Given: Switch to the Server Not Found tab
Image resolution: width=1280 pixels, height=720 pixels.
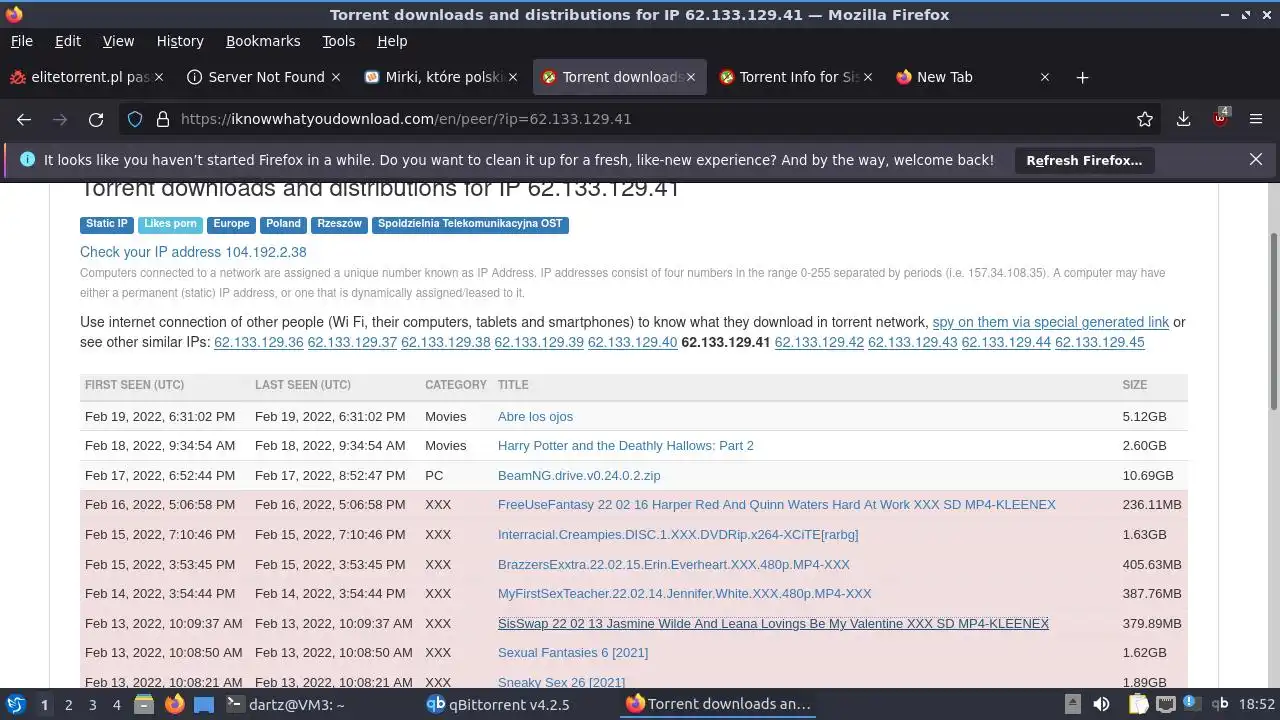Looking at the screenshot, I should pyautogui.click(x=265, y=77).
